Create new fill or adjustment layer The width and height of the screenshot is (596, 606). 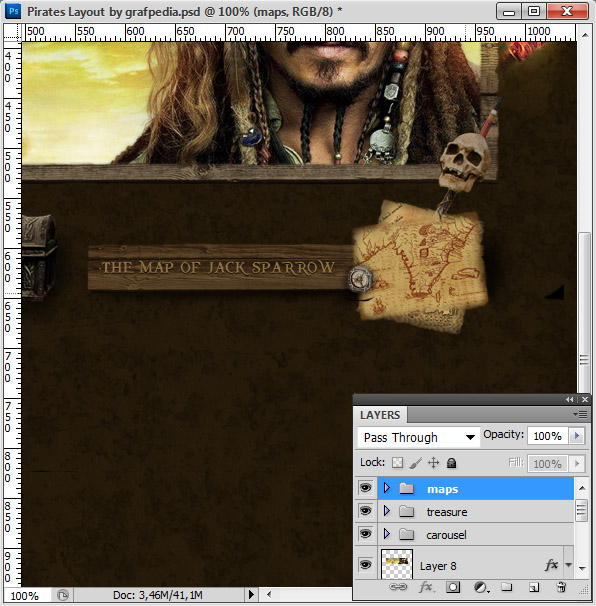tap(481, 587)
